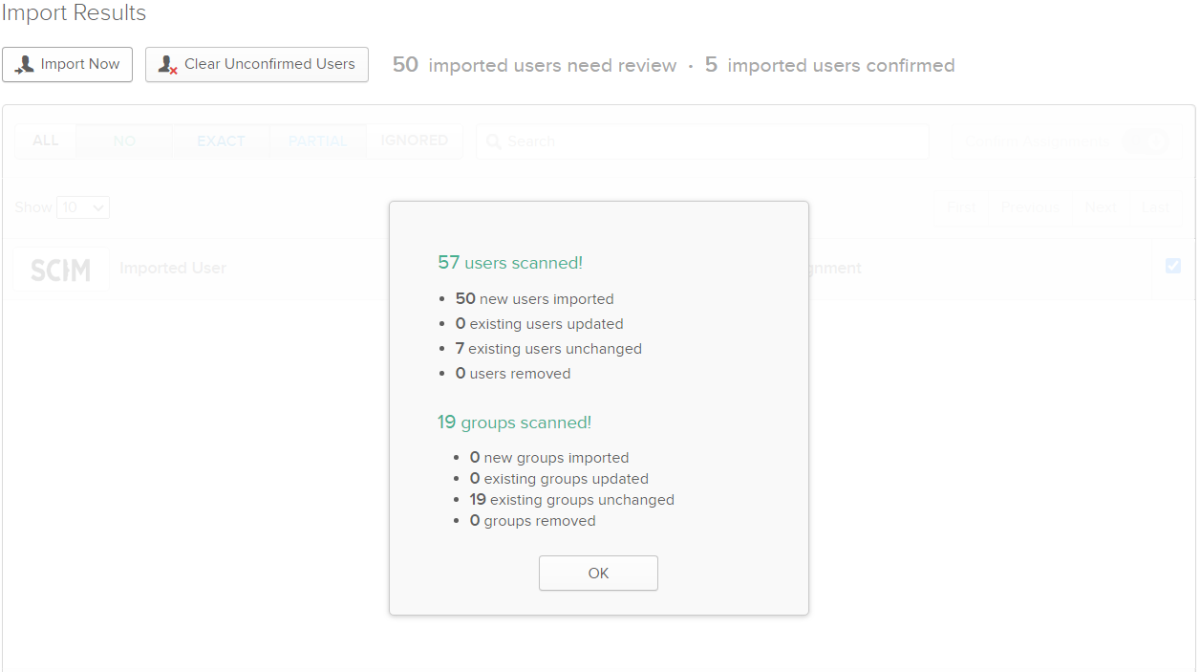Screen dimensions: 1200x672
Task: Go to the First page
Action: coord(961,207)
